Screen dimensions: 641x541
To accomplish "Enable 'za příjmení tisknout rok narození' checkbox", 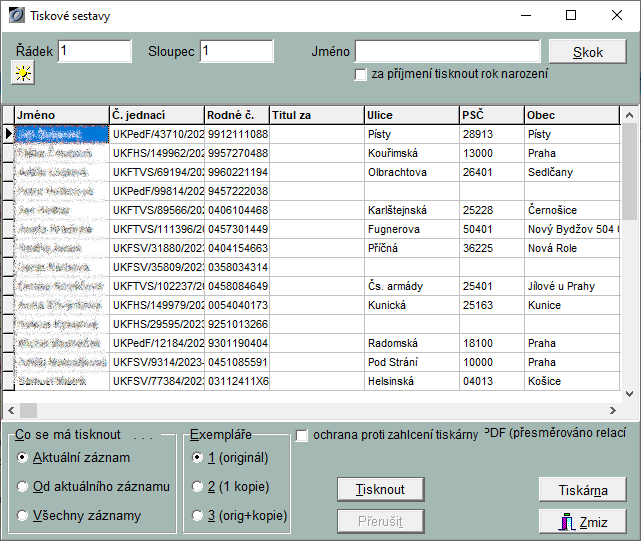I will pyautogui.click(x=361, y=74).
